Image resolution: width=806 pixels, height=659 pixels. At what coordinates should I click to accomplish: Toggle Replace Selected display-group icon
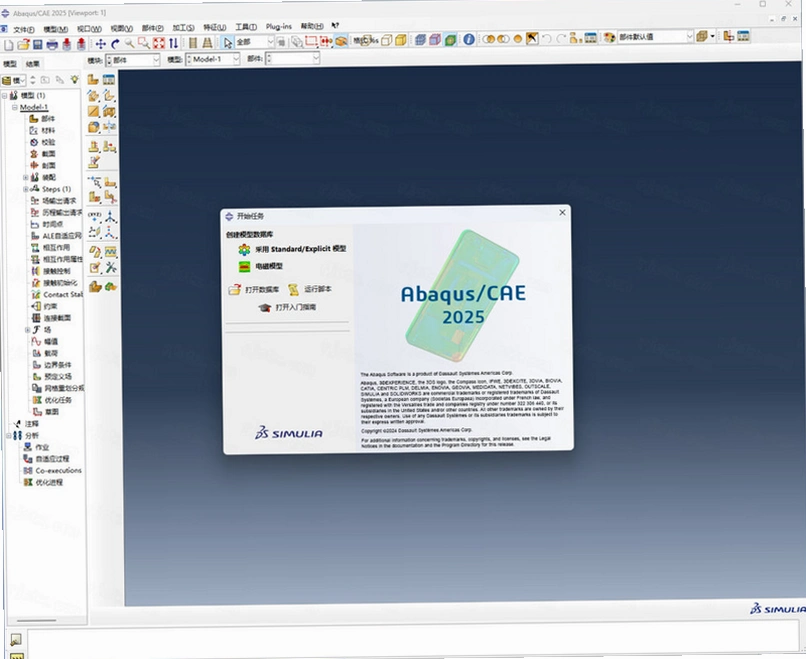488,39
